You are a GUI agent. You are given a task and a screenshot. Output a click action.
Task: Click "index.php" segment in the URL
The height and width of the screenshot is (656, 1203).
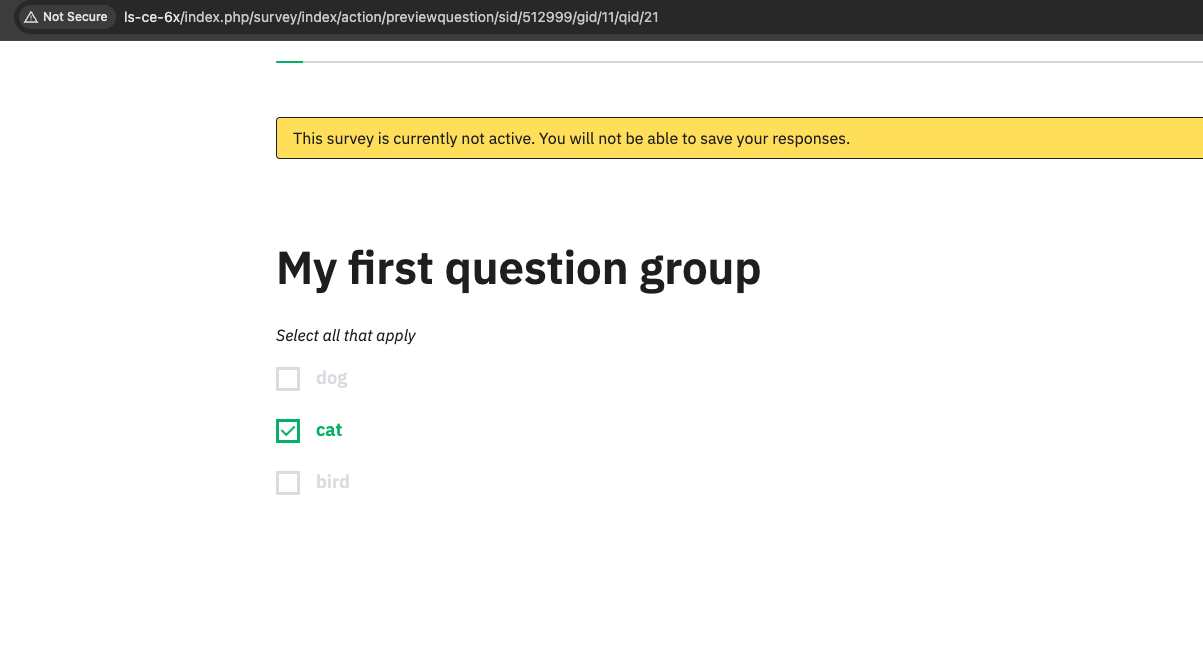212,17
